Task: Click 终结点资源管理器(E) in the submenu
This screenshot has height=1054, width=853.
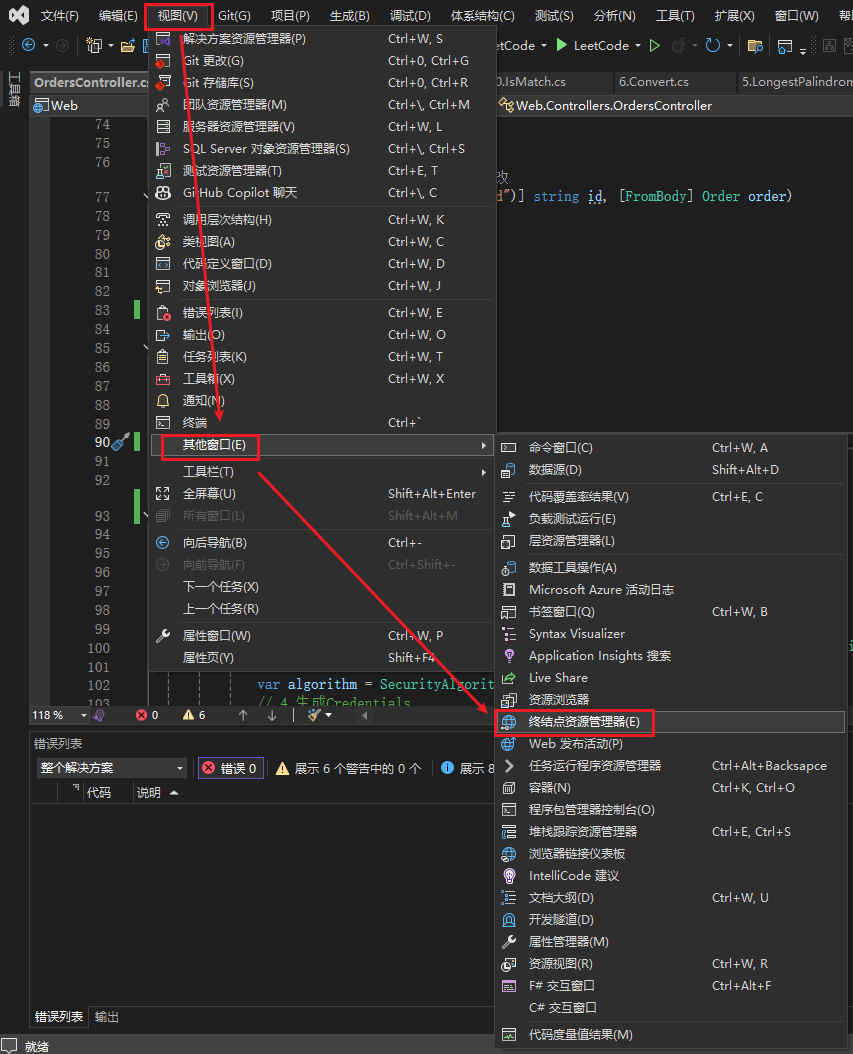Action: (x=670, y=722)
